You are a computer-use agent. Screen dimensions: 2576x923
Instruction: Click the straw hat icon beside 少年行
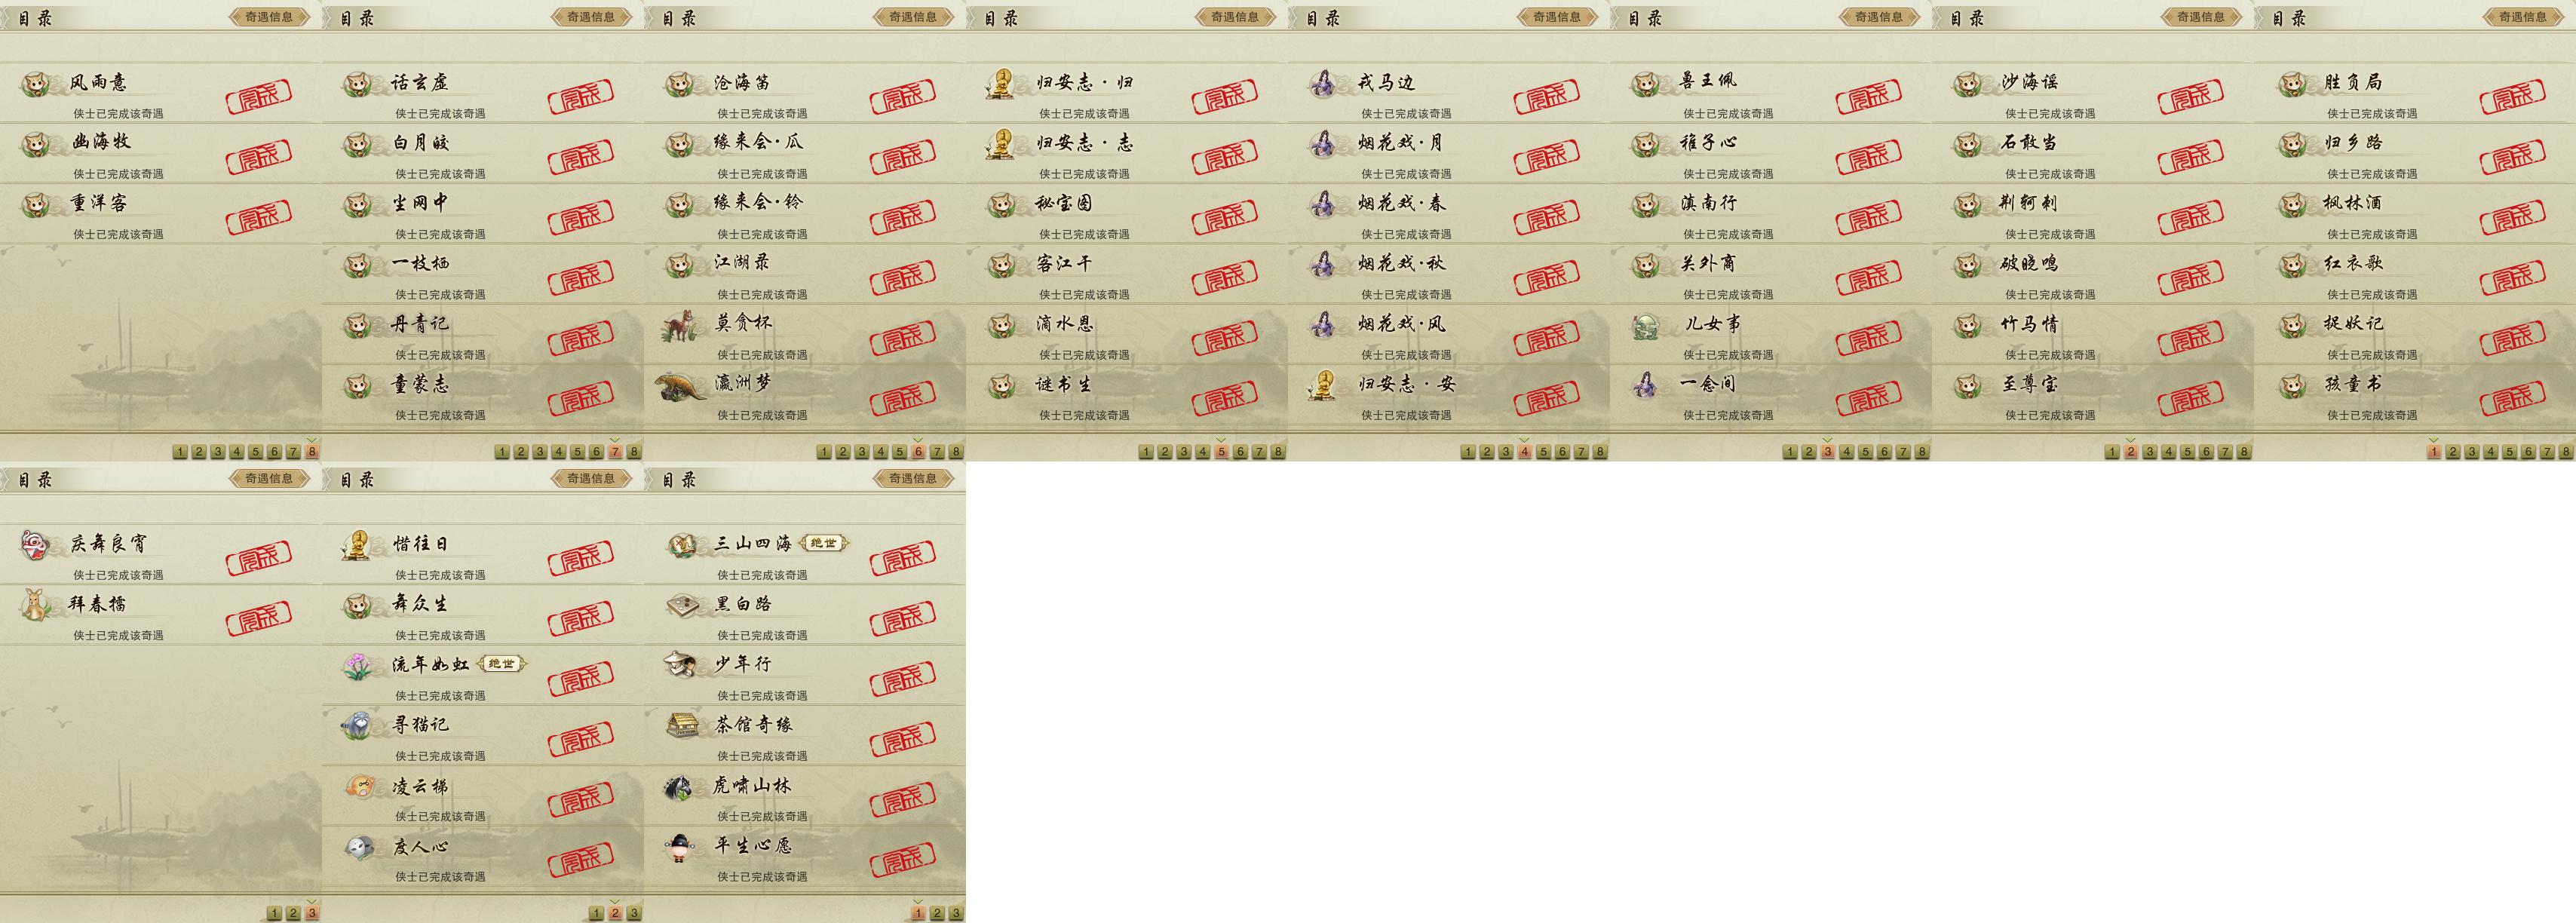(x=681, y=665)
